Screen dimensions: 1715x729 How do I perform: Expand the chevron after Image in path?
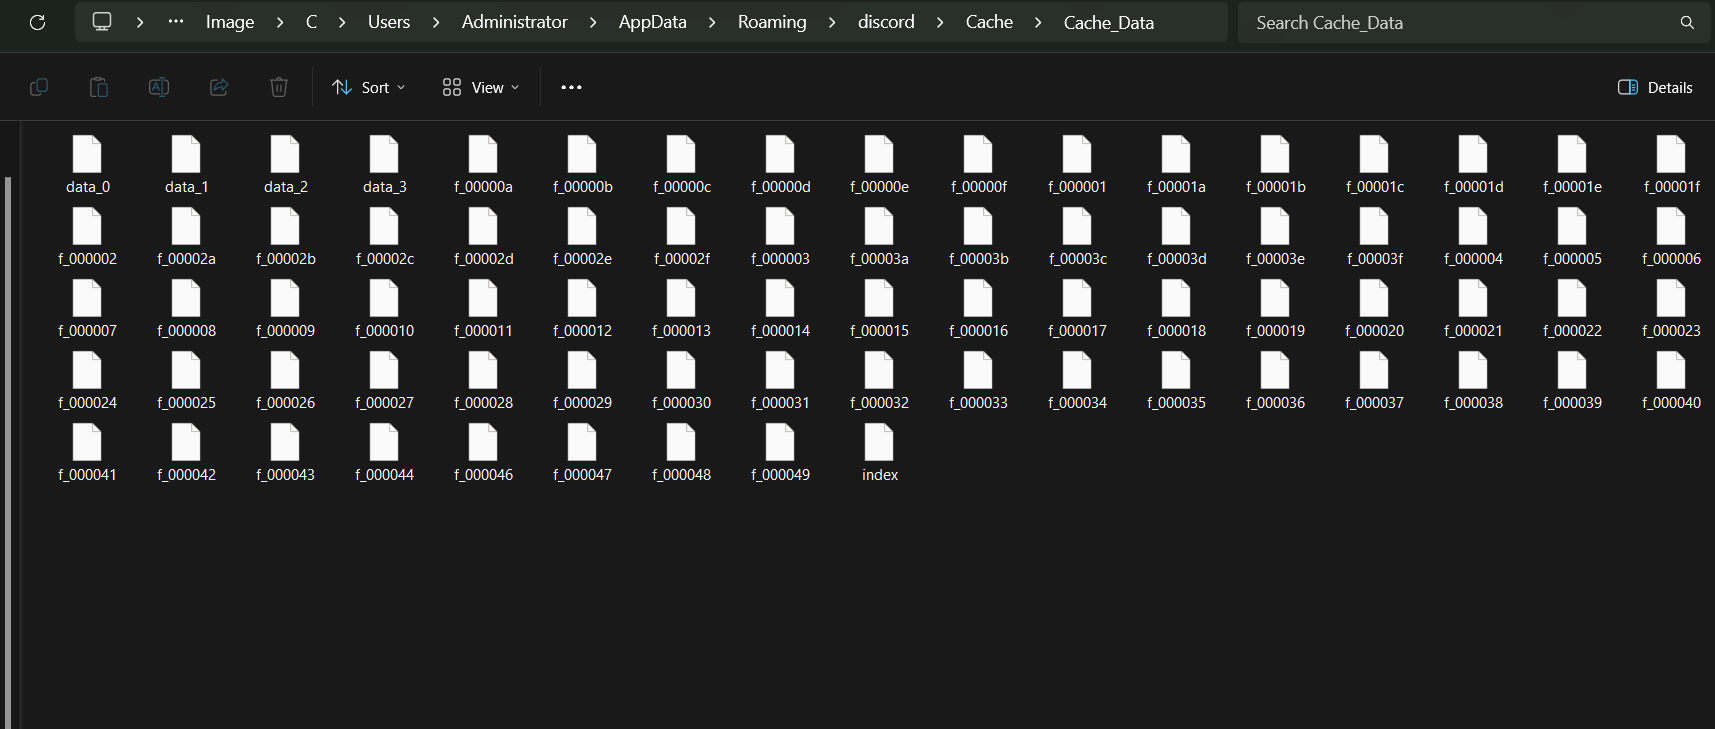coord(280,22)
